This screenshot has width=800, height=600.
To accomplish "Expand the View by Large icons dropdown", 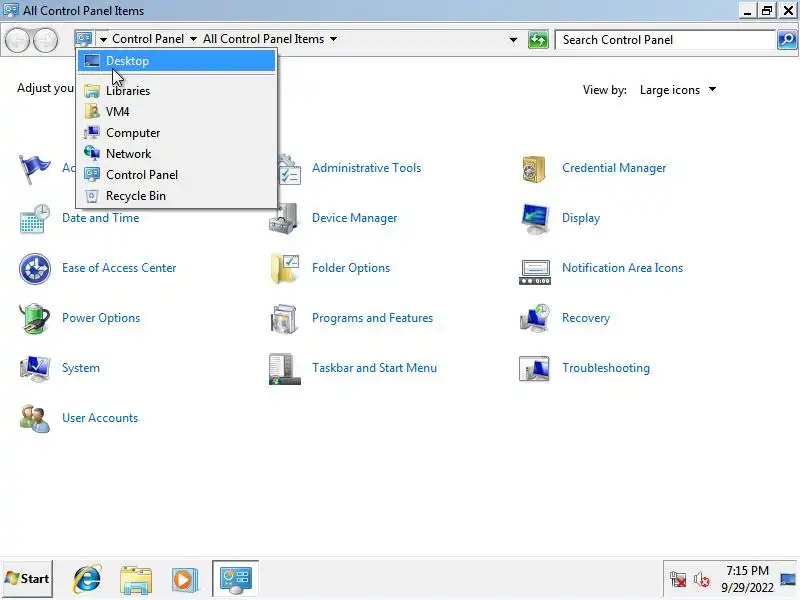I will 678,90.
